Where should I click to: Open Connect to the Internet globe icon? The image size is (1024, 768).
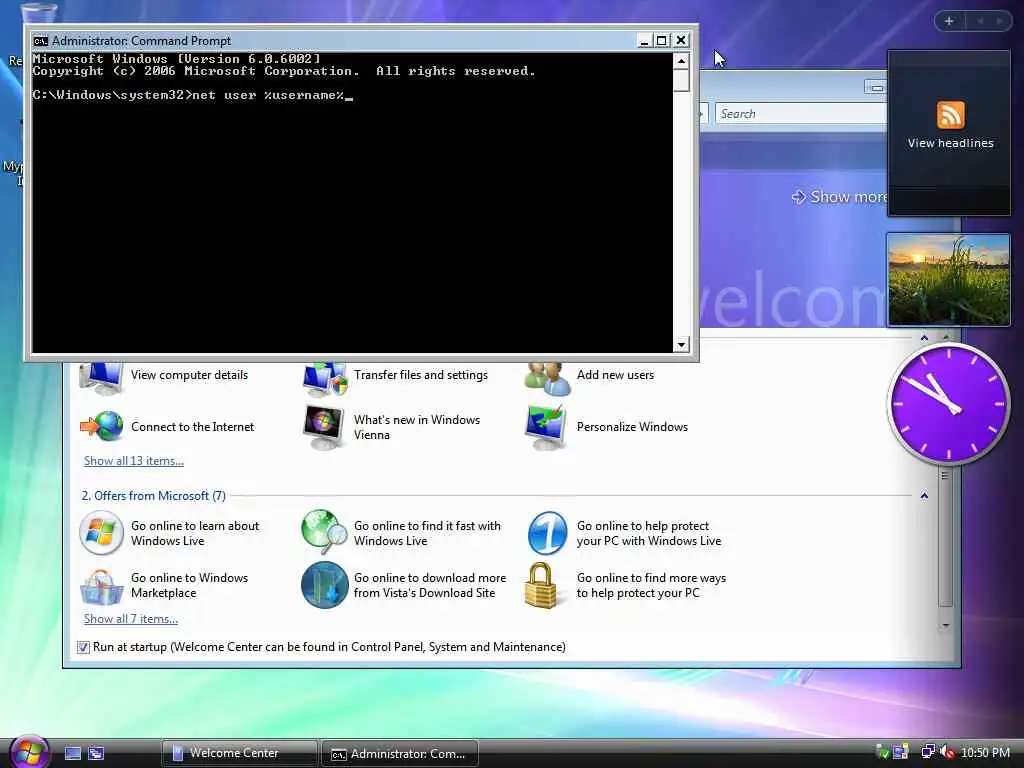click(x=101, y=426)
